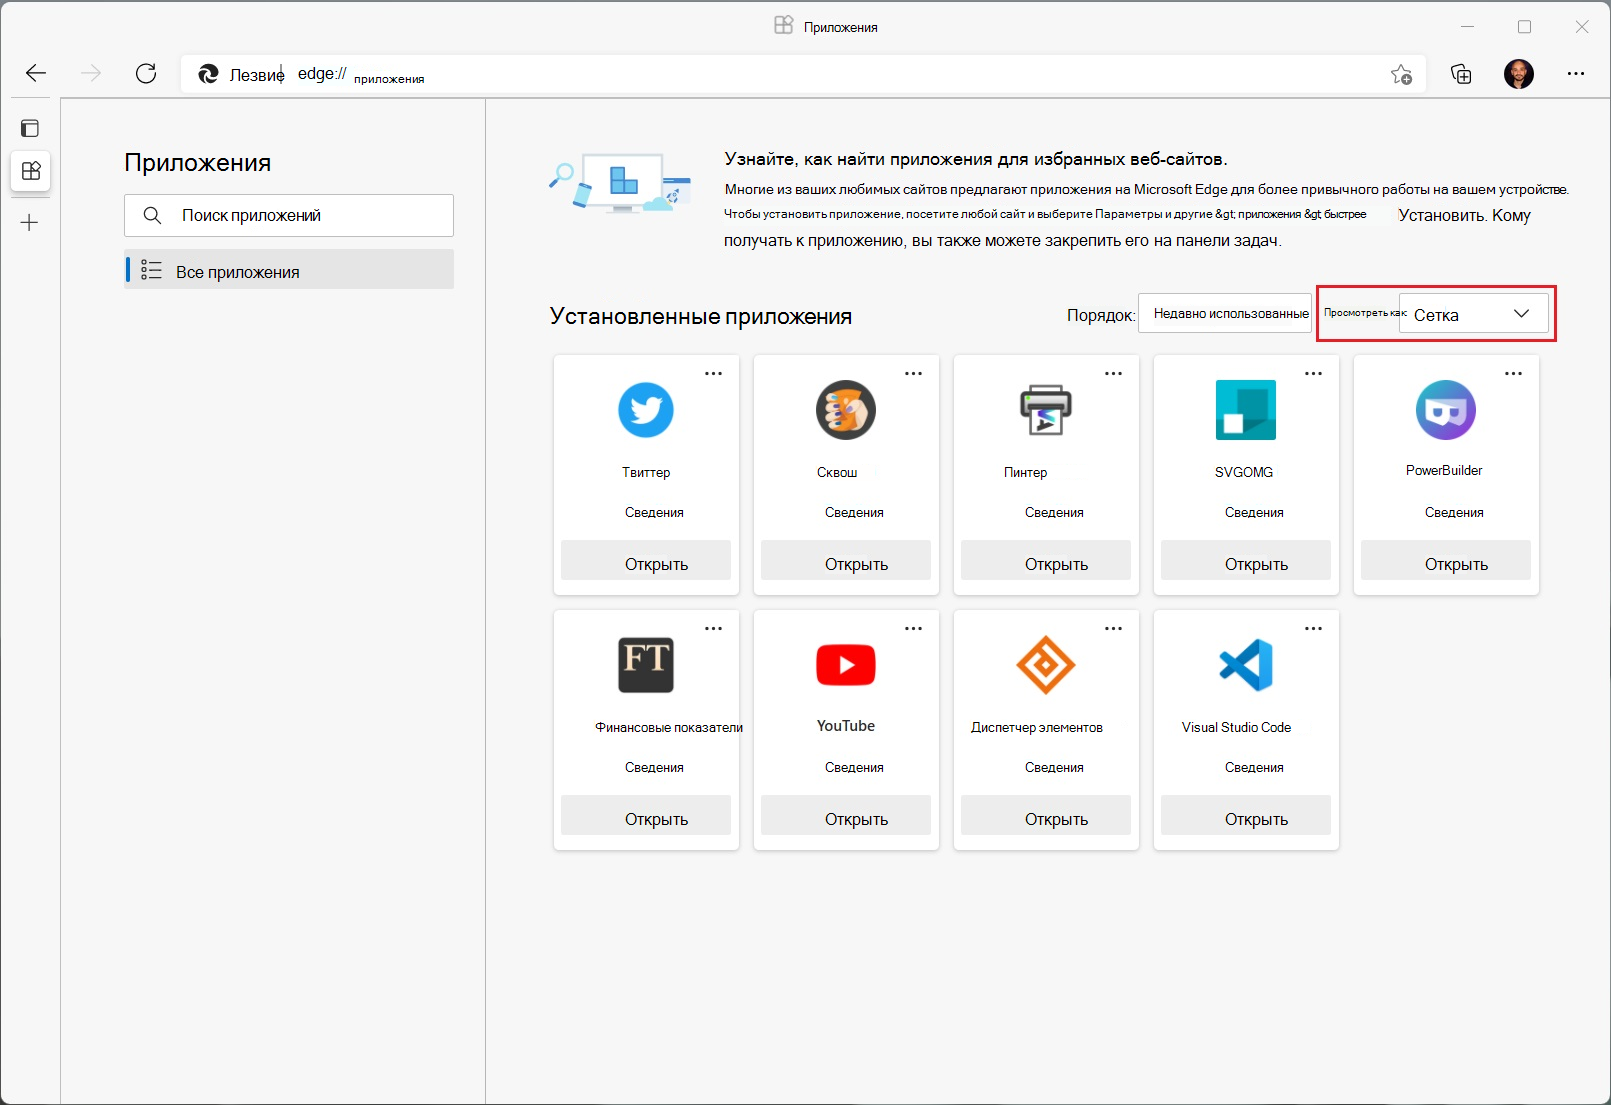
Task: Open SVGOMG app with Открыть button
Action: 1246,562
